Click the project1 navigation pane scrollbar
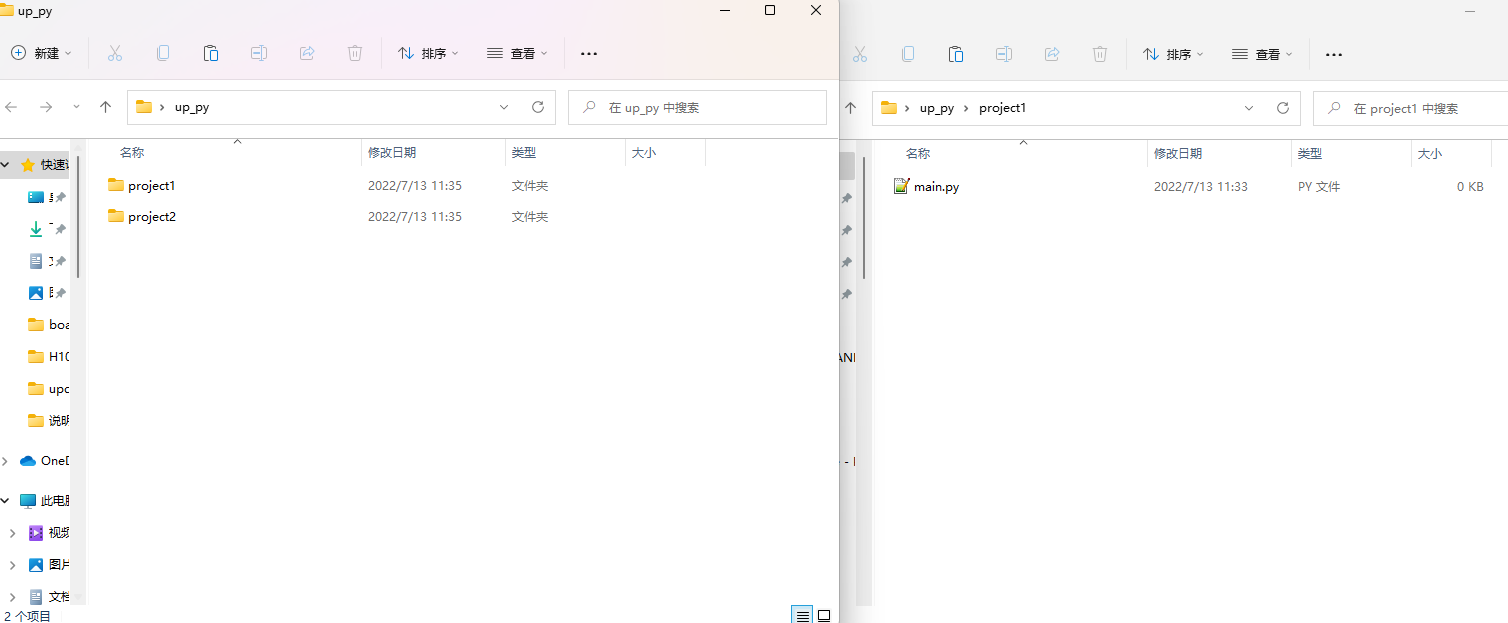The width and height of the screenshot is (1508, 623). pos(864,217)
